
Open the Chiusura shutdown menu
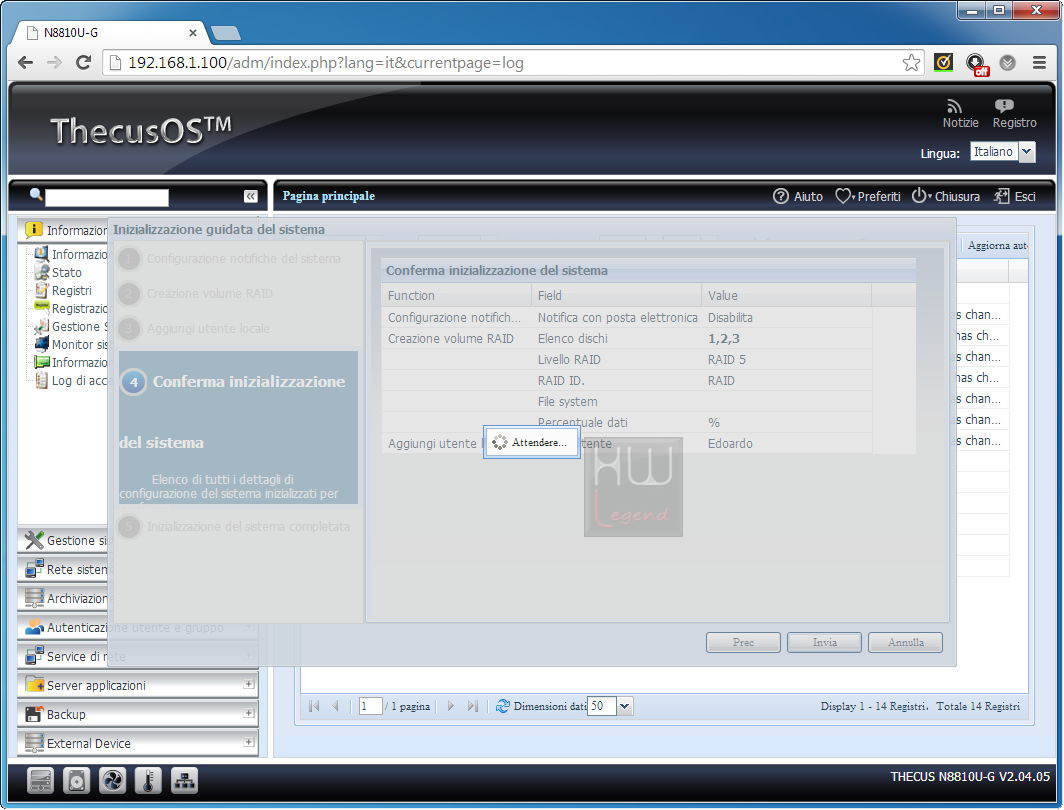point(945,196)
